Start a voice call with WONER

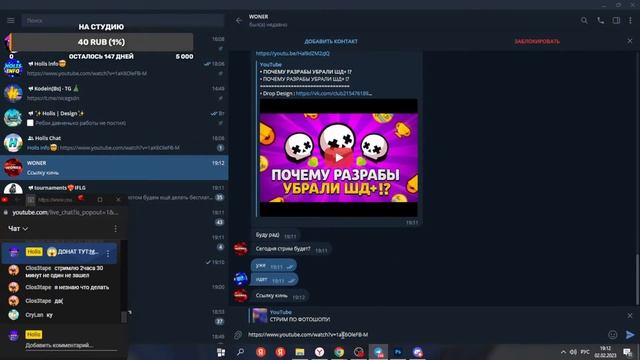[x=600, y=20]
